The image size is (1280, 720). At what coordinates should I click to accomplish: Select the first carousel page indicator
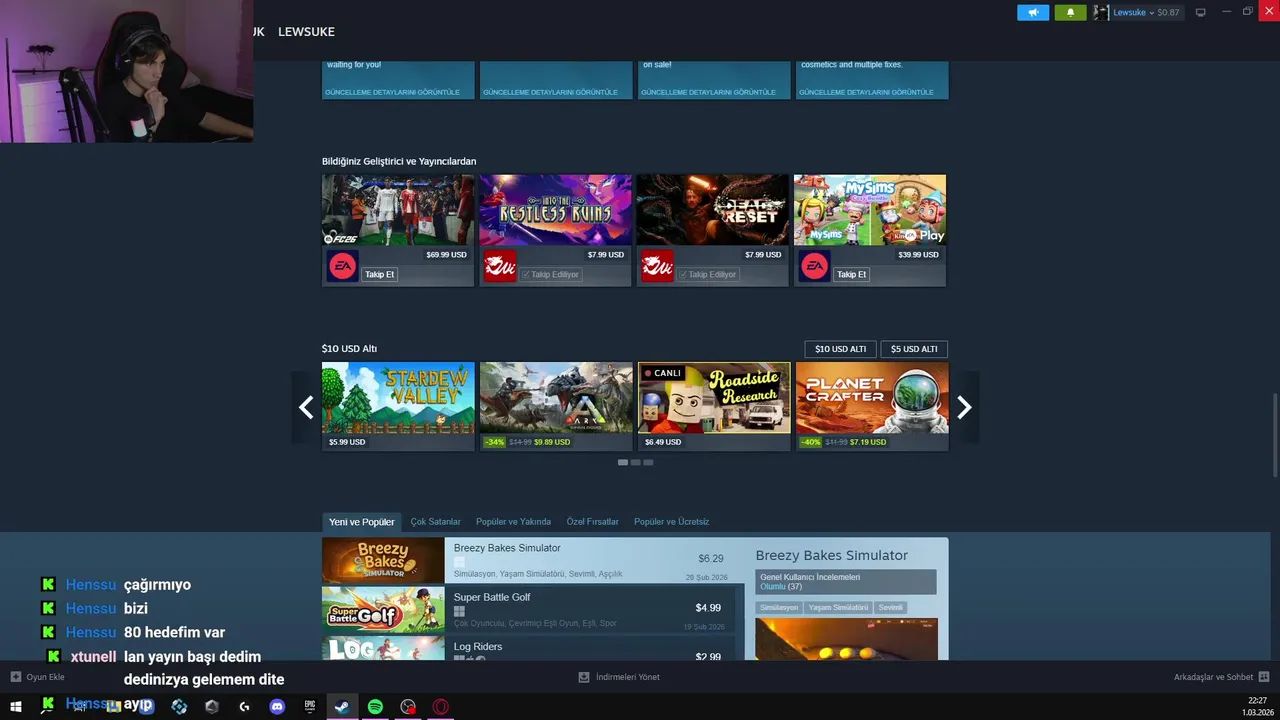[x=623, y=462]
